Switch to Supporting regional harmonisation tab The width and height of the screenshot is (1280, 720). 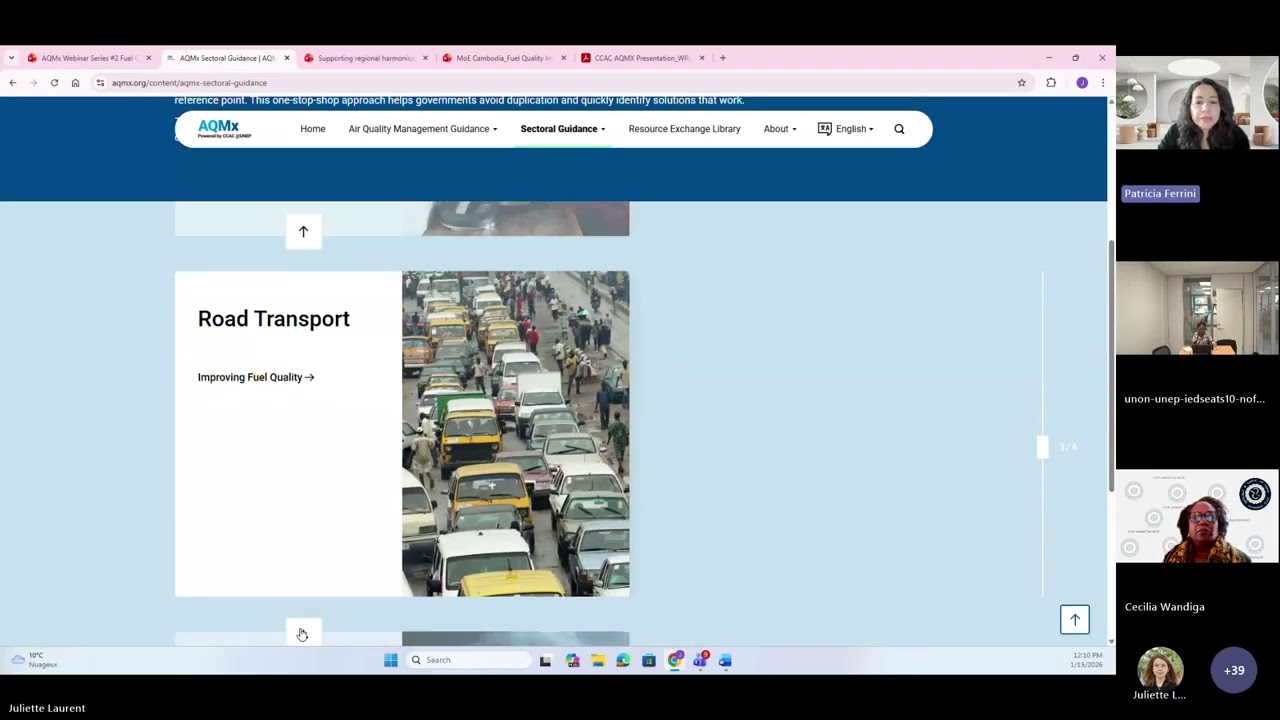[x=365, y=58]
